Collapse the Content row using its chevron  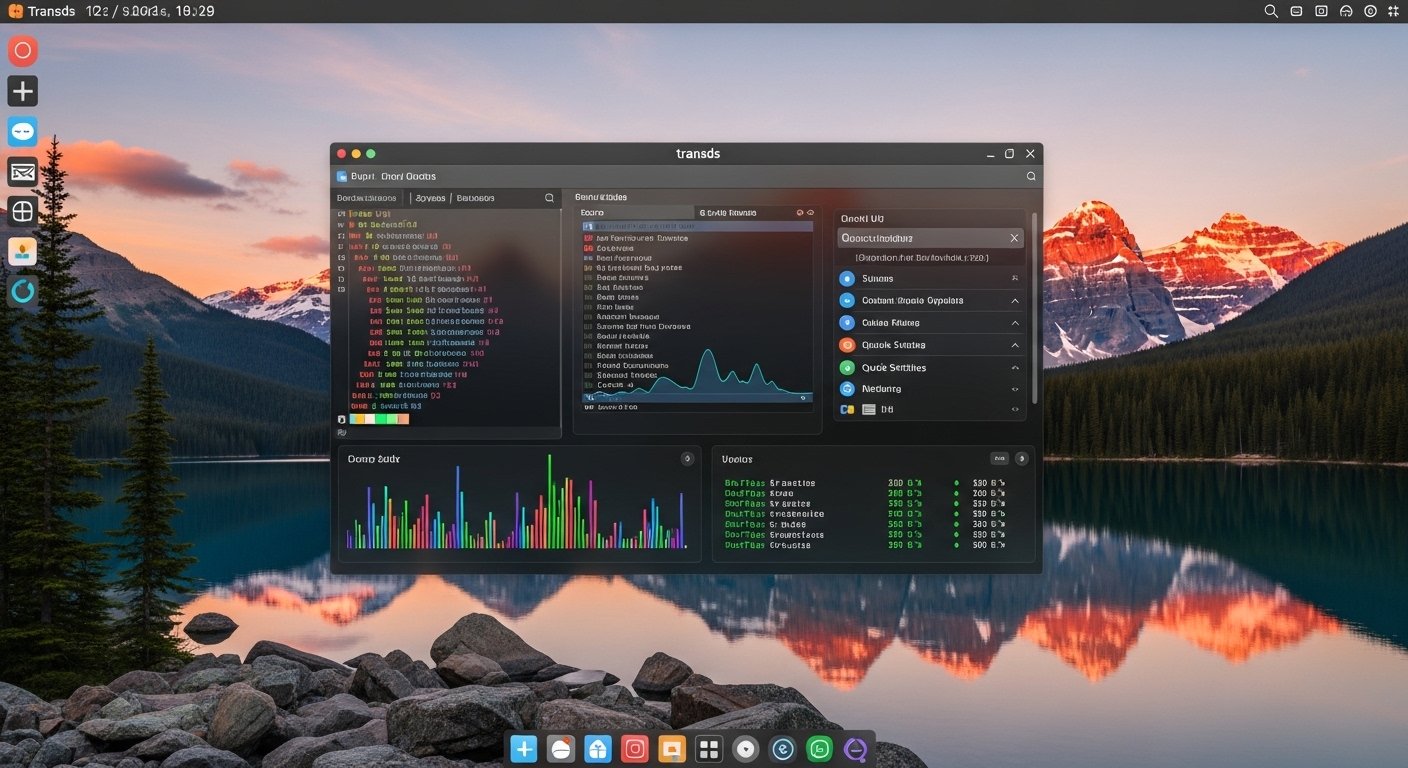1015,301
